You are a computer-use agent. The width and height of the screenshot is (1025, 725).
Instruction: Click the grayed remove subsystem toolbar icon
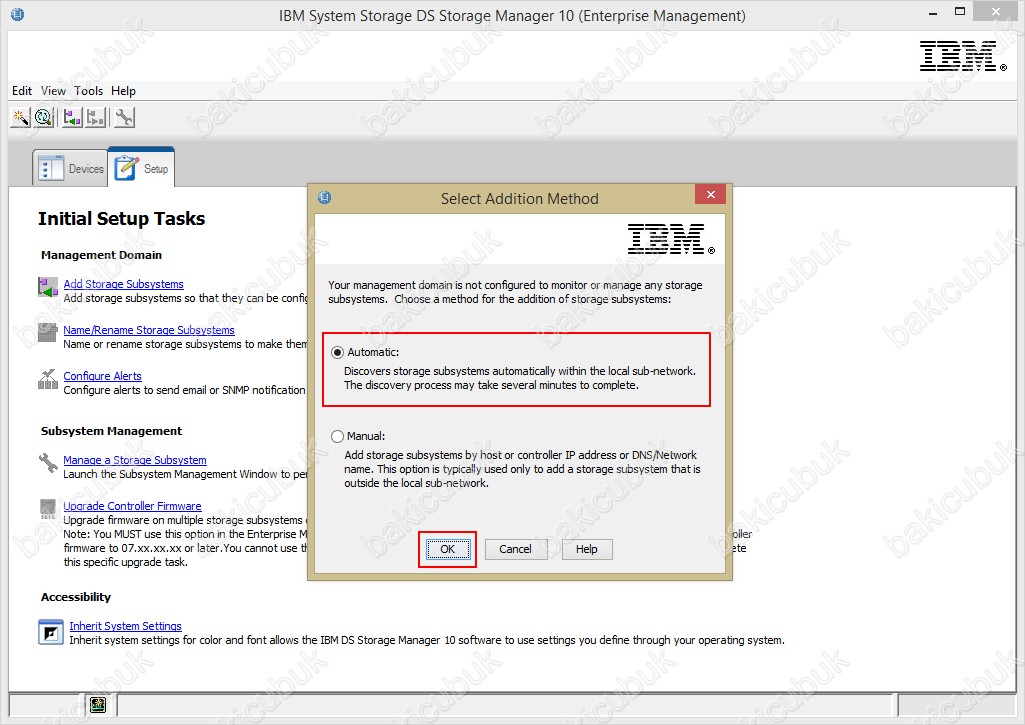pos(95,118)
